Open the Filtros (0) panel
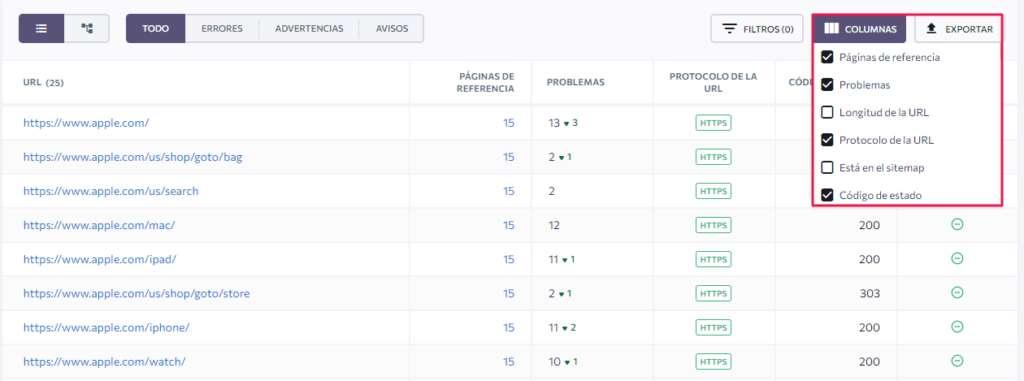Viewport: 1024px width, 381px height. 757,29
